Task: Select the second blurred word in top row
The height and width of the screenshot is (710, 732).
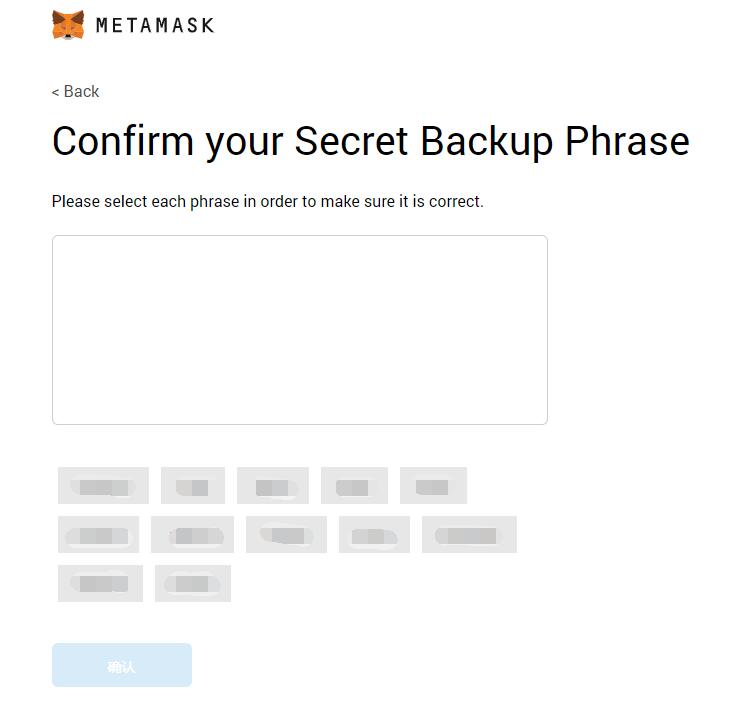Action: tap(193, 486)
